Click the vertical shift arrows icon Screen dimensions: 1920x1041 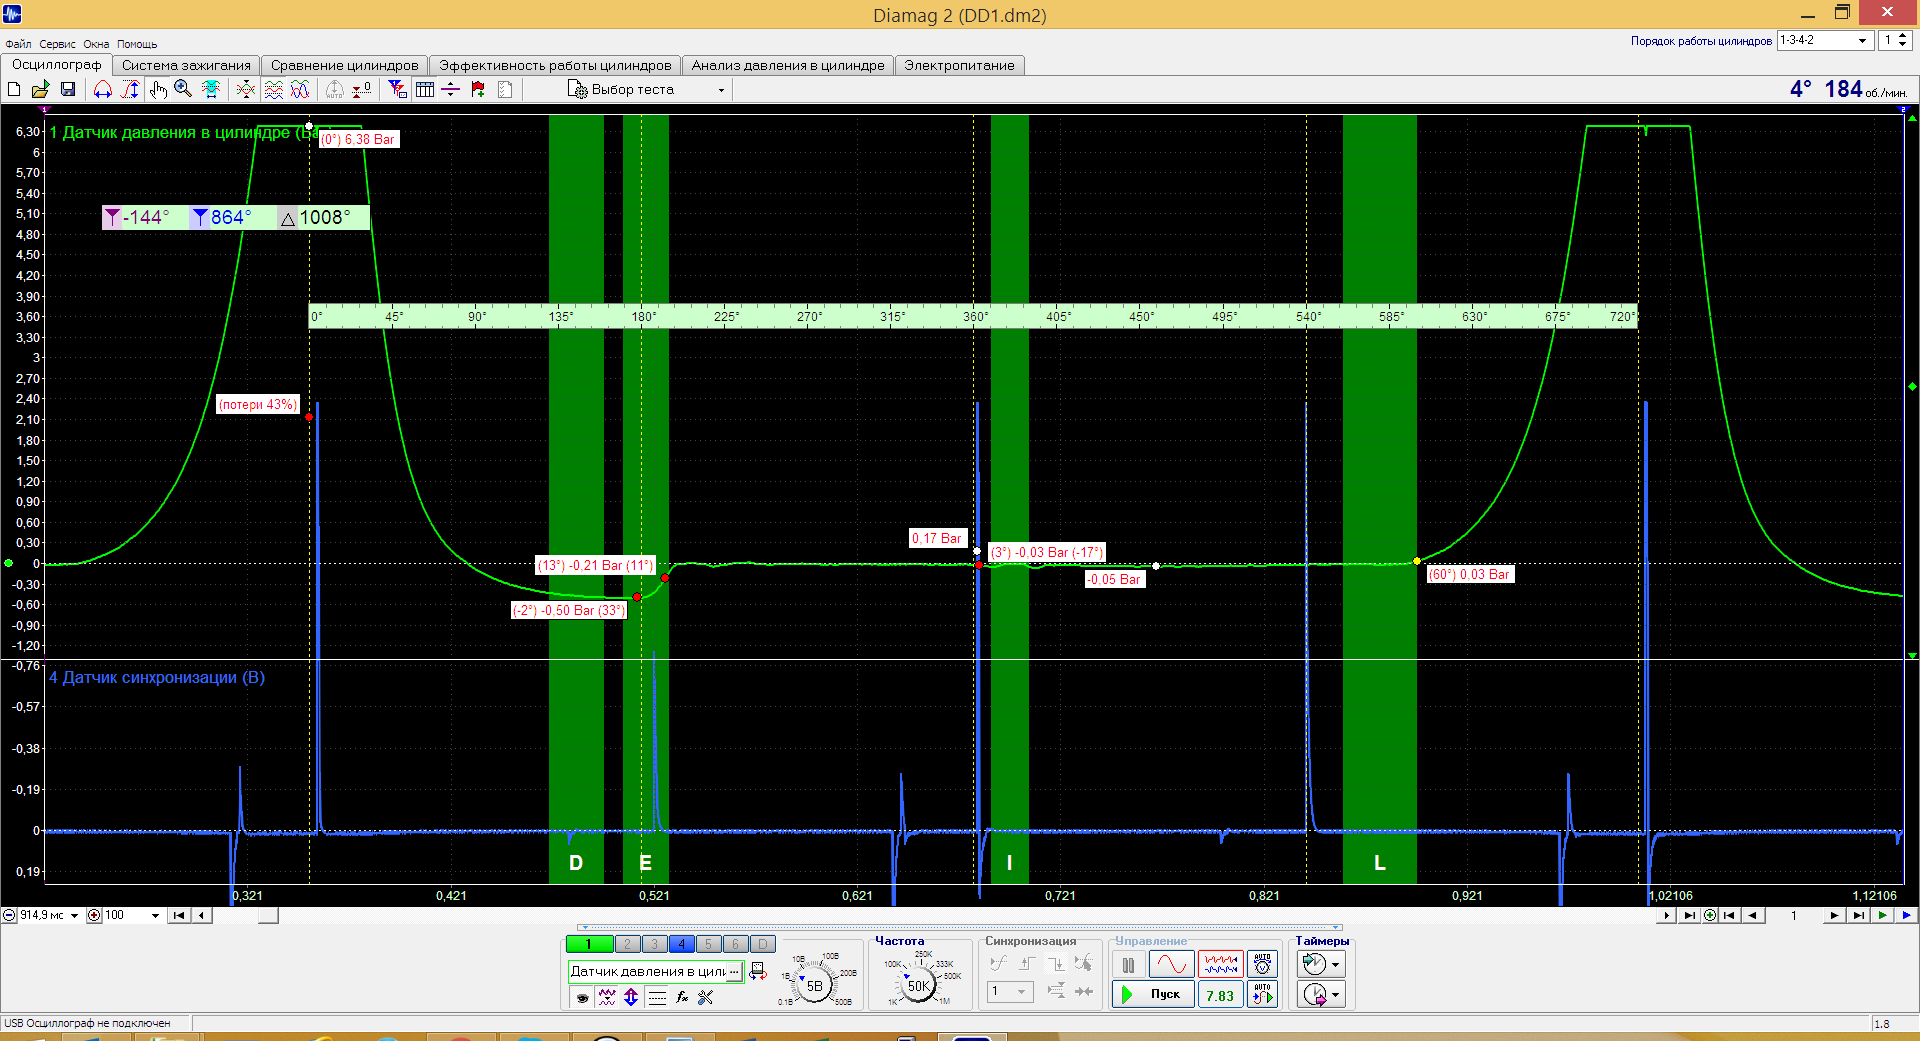631,997
